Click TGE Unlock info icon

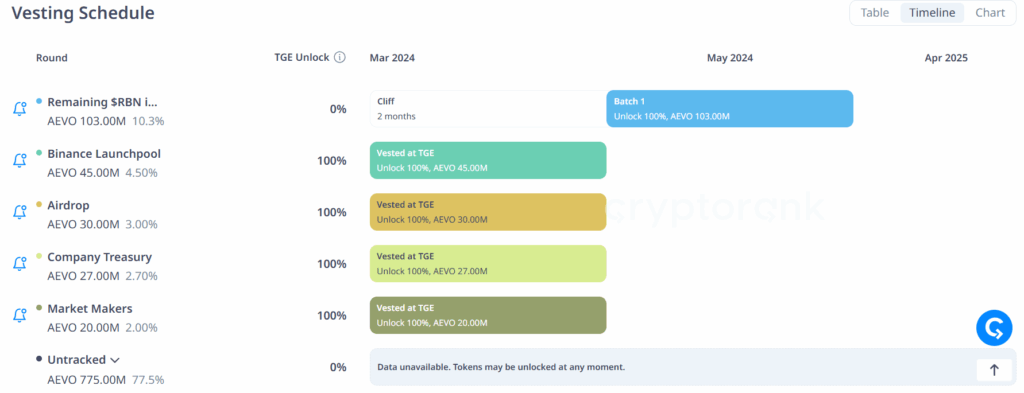point(340,57)
